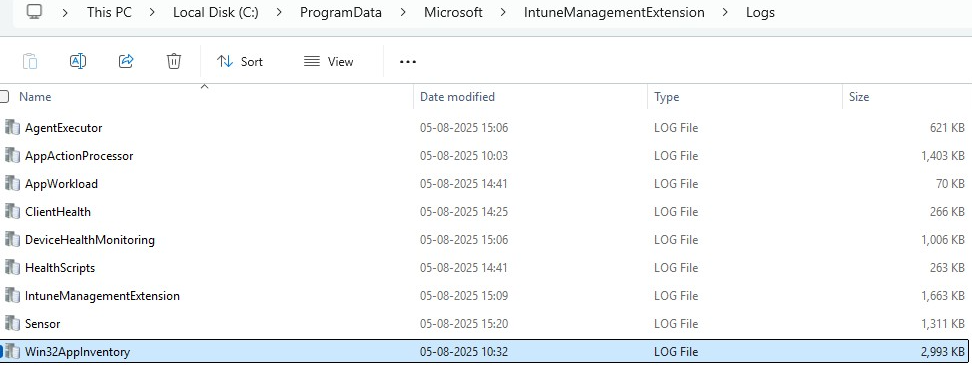The width and height of the screenshot is (972, 367).
Task: Expand chevron after ProgramData breadcrumb
Action: pos(404,12)
